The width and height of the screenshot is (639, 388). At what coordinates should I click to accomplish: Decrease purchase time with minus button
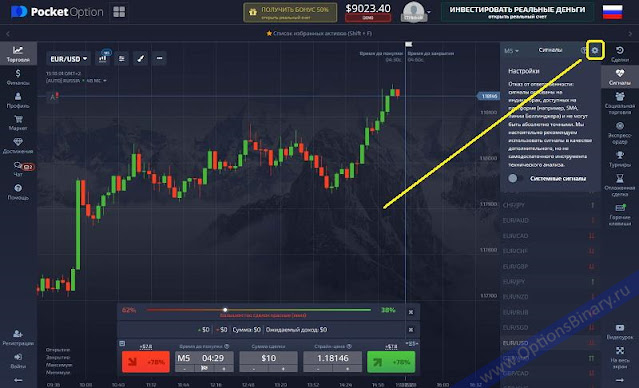(185, 368)
